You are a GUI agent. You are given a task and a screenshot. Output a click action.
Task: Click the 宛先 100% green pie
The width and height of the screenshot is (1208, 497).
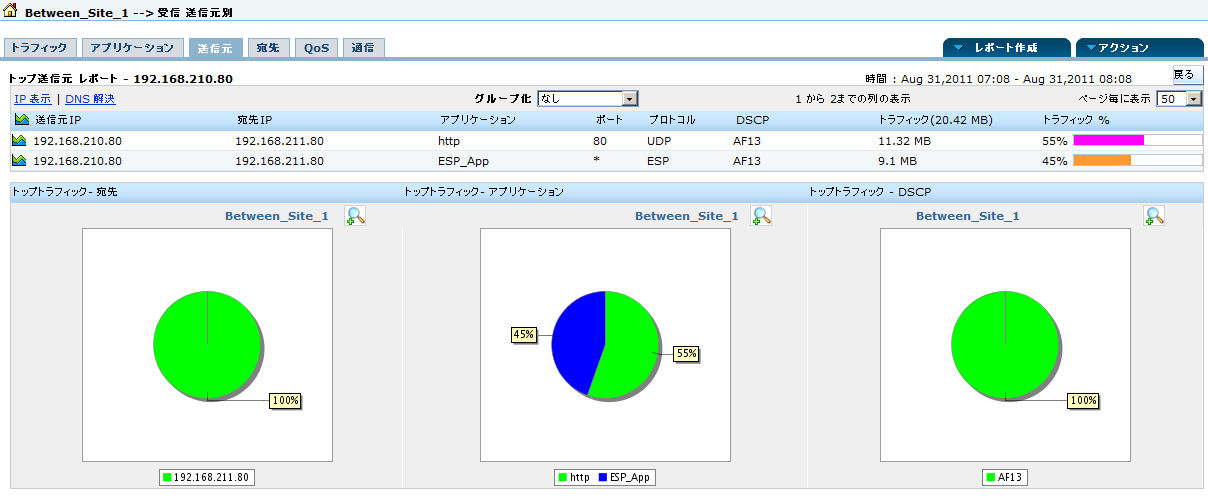coord(206,345)
